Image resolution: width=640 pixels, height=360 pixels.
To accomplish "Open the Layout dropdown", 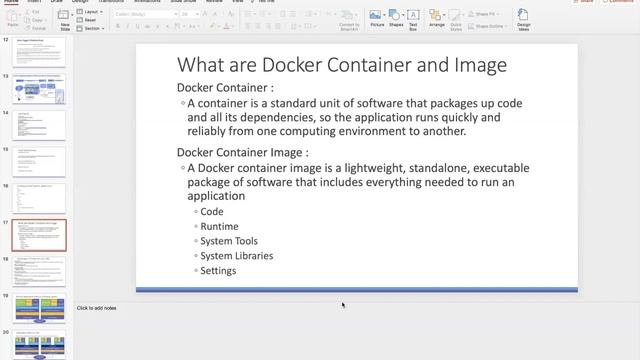I will click(90, 12).
